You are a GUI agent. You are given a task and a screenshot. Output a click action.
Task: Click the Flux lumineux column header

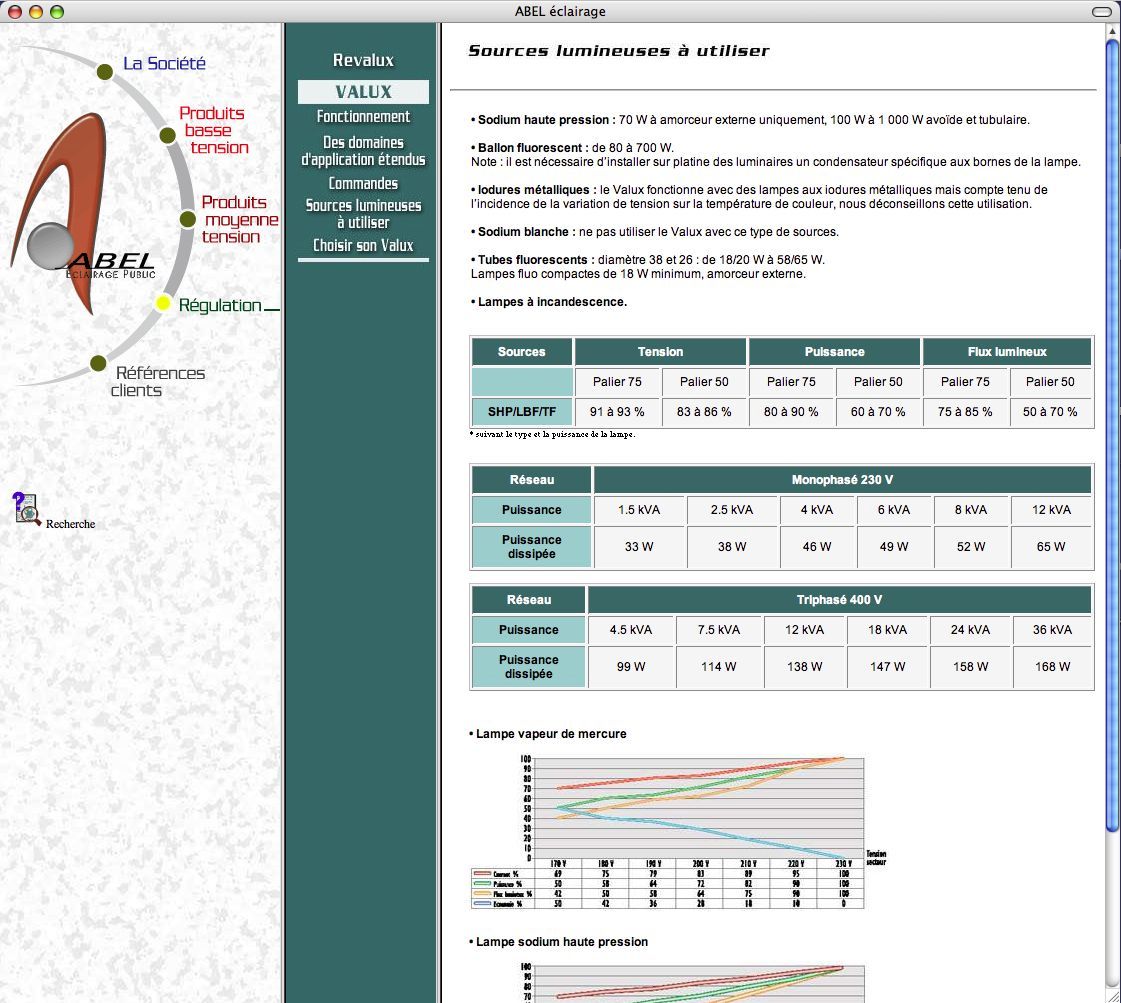click(x=1007, y=352)
